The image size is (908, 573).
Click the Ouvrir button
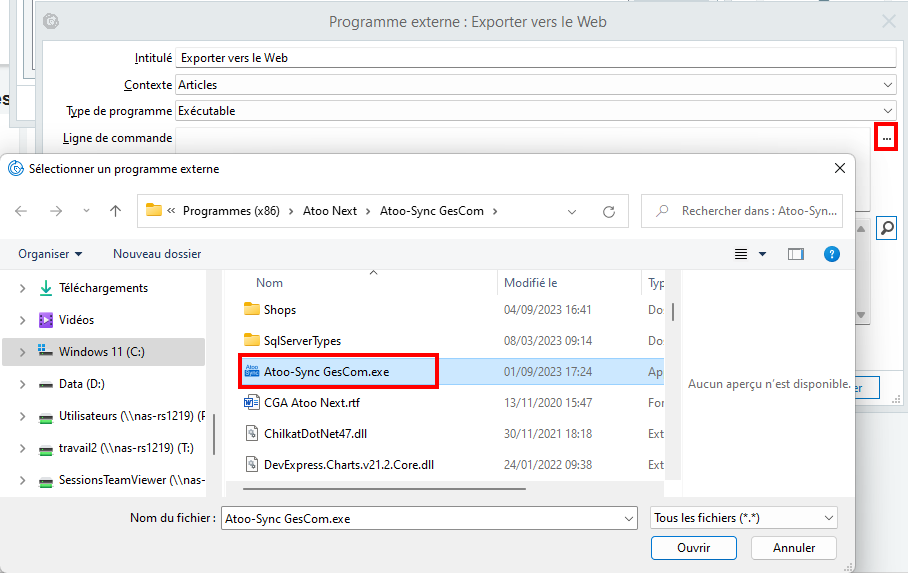(694, 548)
